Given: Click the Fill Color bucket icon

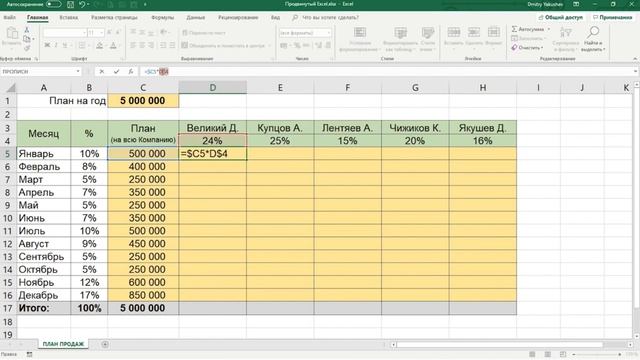Looking at the screenshot, I should pos(100,45).
